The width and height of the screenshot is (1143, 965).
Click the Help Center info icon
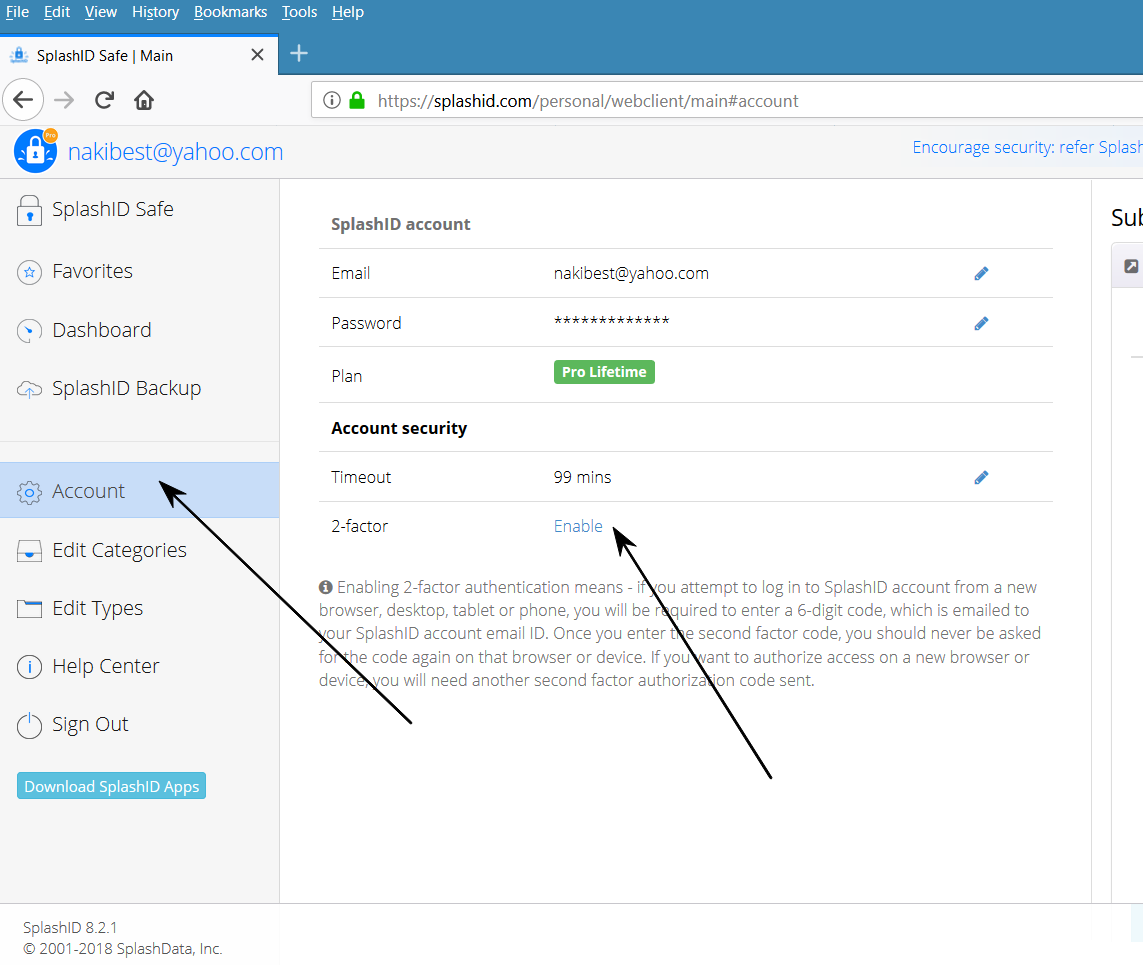tap(29, 667)
